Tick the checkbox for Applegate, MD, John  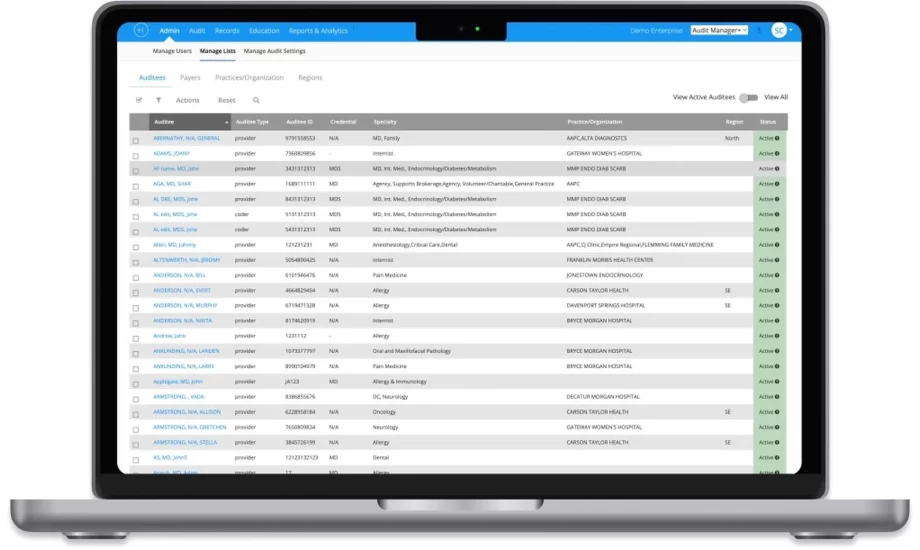(136, 384)
